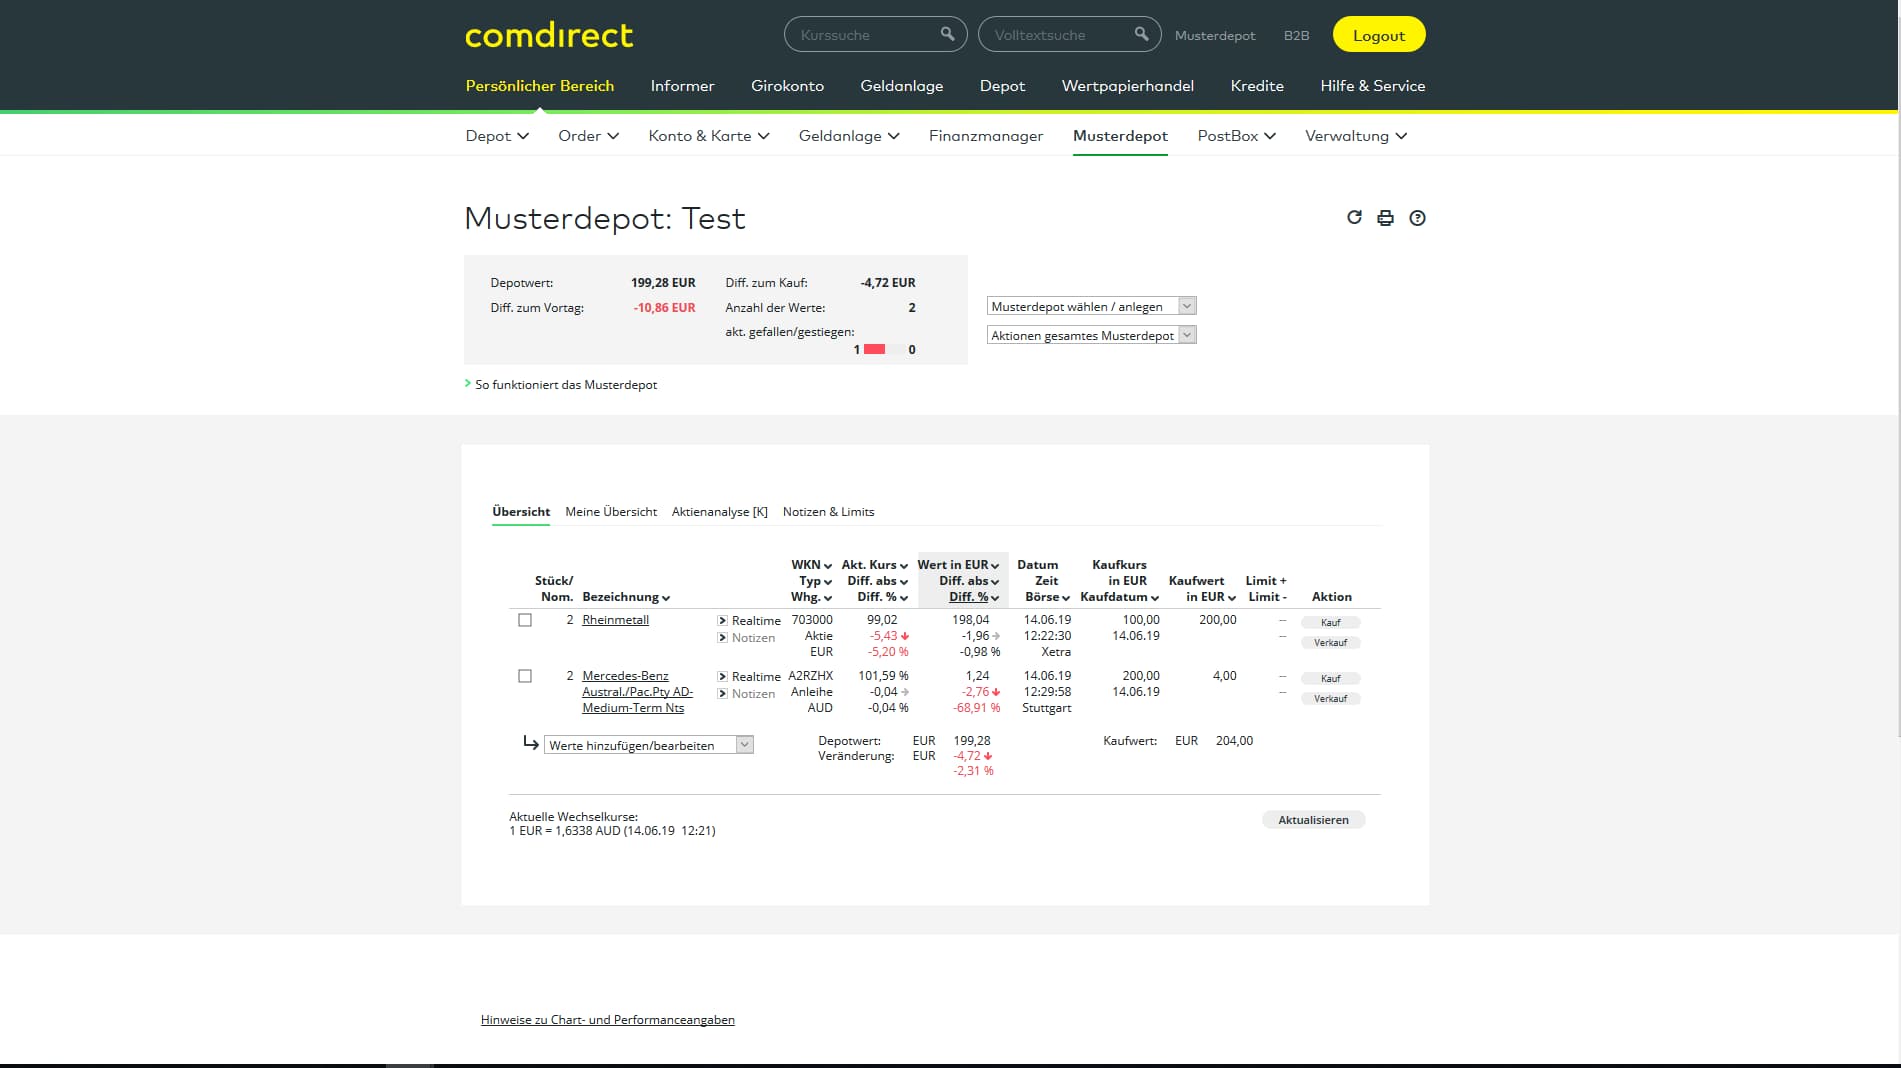Click Kauf button for Rheinmetall
Viewport: 1901px width, 1068px height.
pyautogui.click(x=1330, y=622)
